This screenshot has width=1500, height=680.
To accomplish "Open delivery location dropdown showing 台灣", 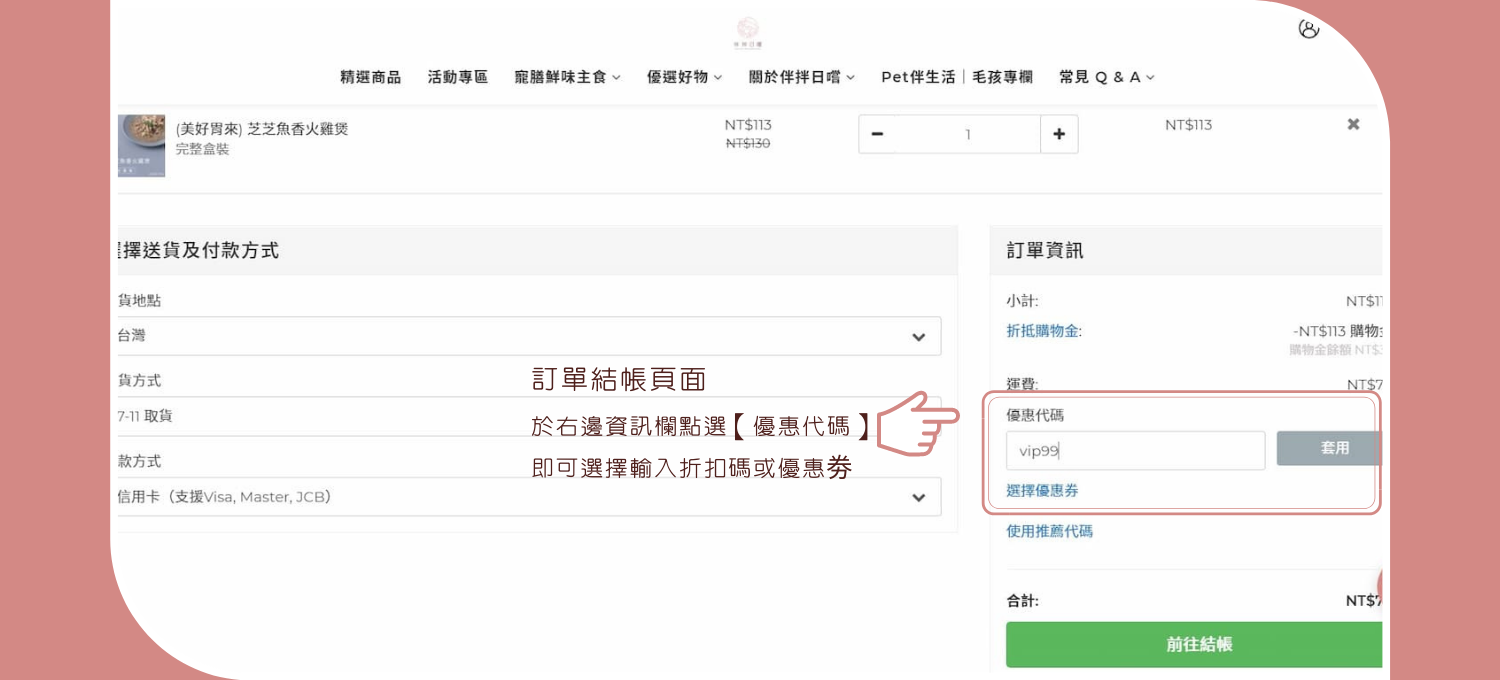I will pos(529,337).
